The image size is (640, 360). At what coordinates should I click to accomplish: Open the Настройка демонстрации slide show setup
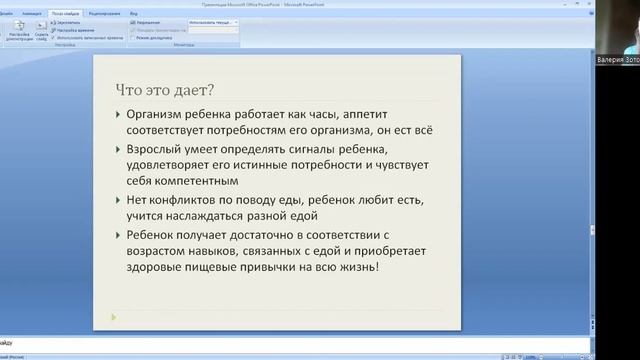[x=19, y=31]
